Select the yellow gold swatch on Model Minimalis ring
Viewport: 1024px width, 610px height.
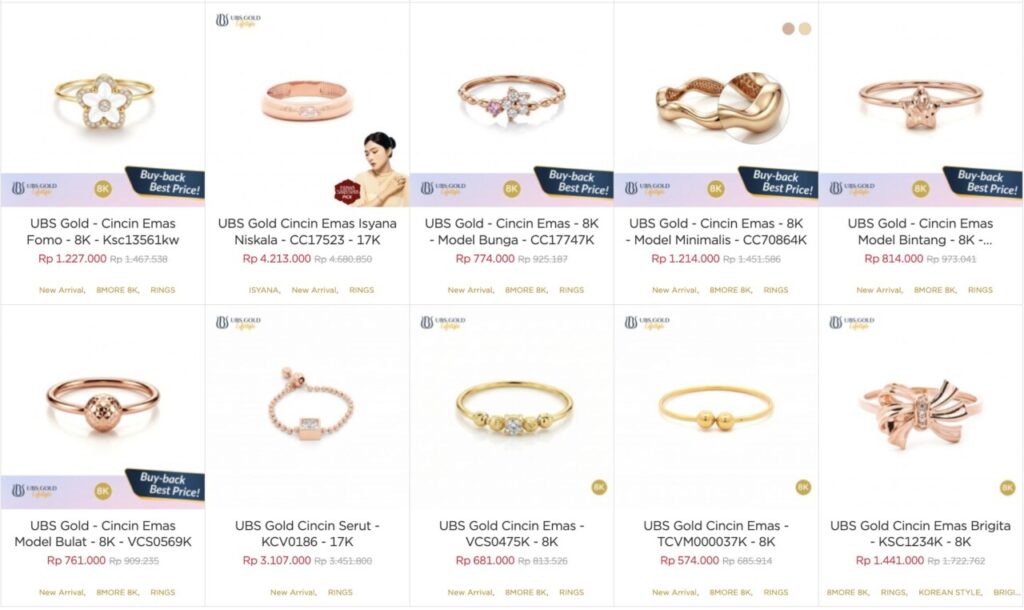(x=805, y=29)
